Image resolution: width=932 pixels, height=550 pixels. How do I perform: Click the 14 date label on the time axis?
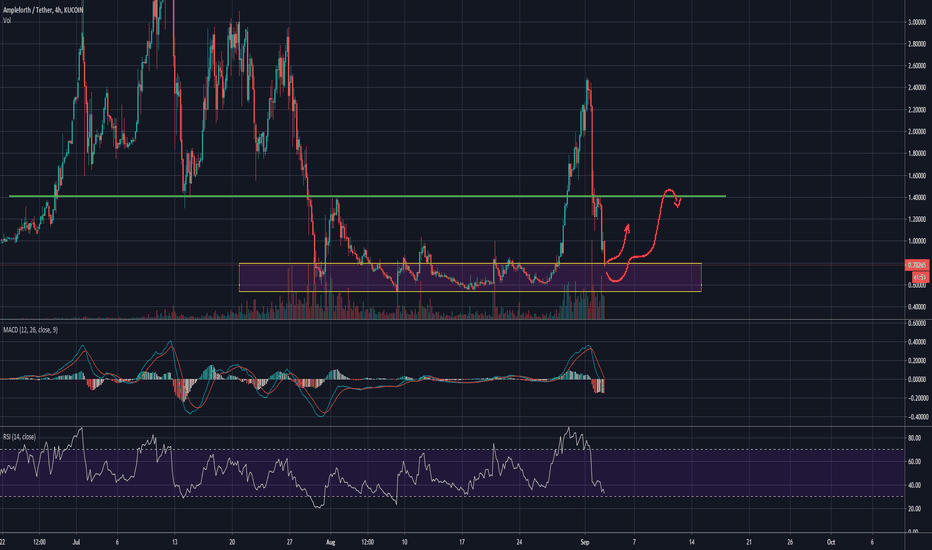point(692,542)
